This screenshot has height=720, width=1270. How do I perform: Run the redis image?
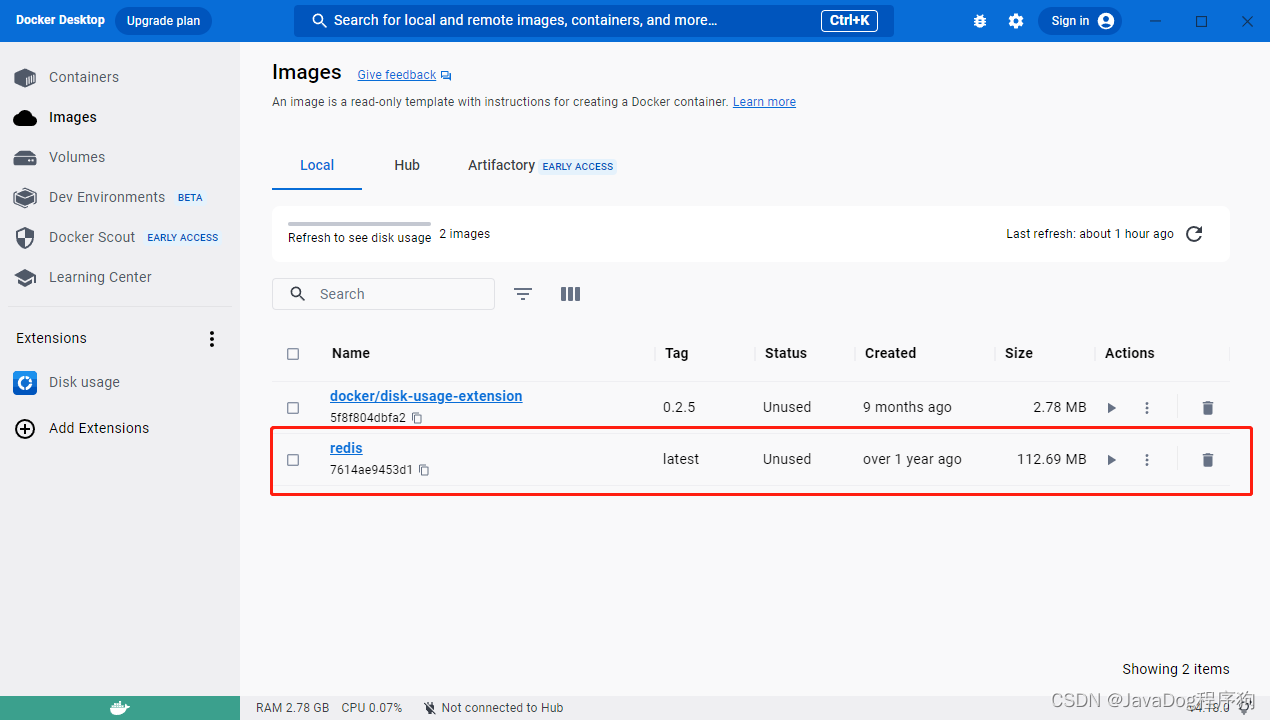(x=1111, y=459)
